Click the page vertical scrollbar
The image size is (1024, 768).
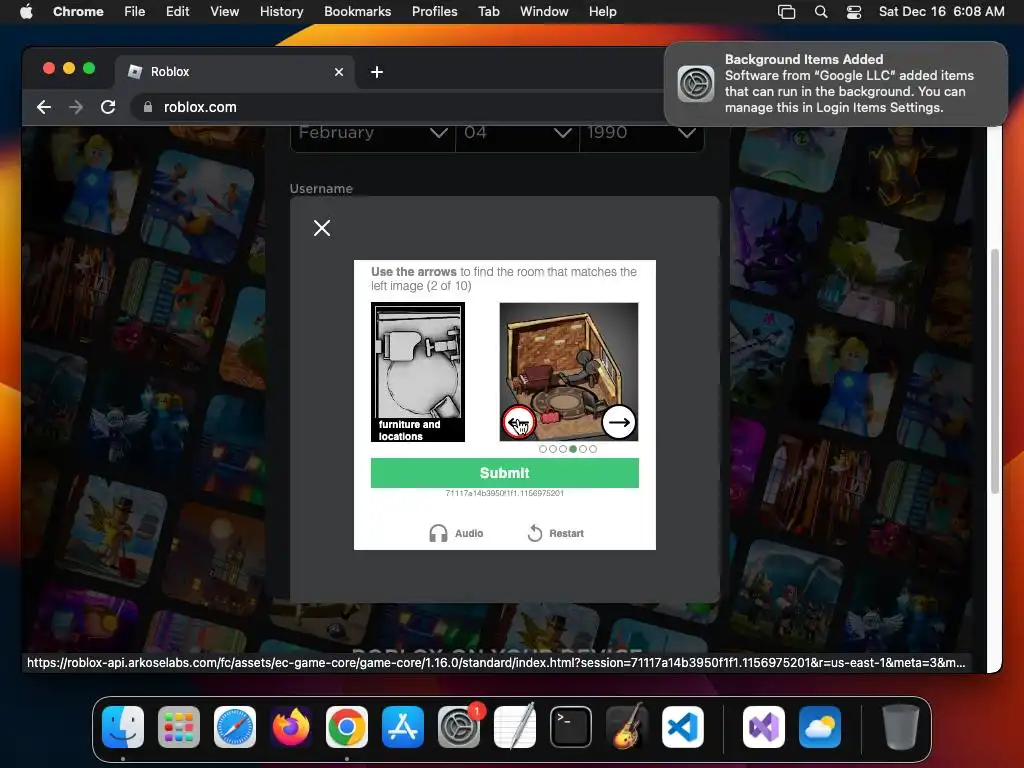[995, 371]
